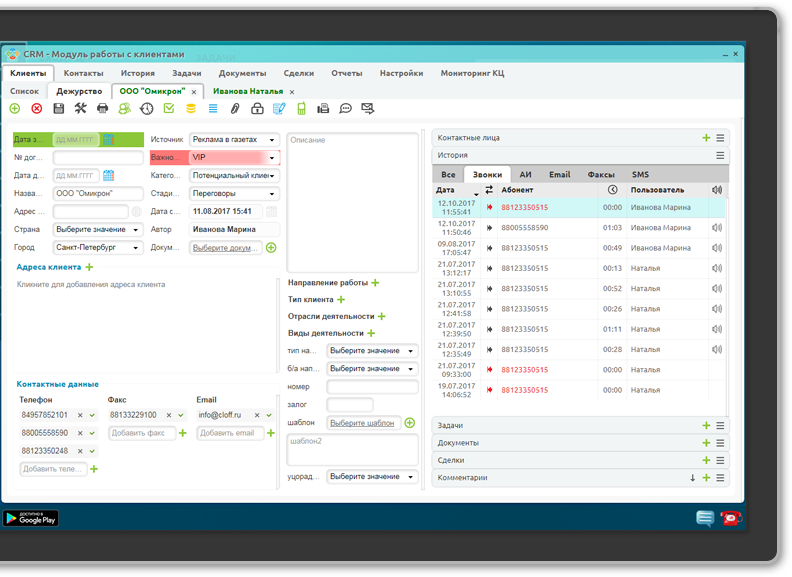This screenshot has width=792, height=577.
Task: Open the Отчеты main tab
Action: click(346, 73)
